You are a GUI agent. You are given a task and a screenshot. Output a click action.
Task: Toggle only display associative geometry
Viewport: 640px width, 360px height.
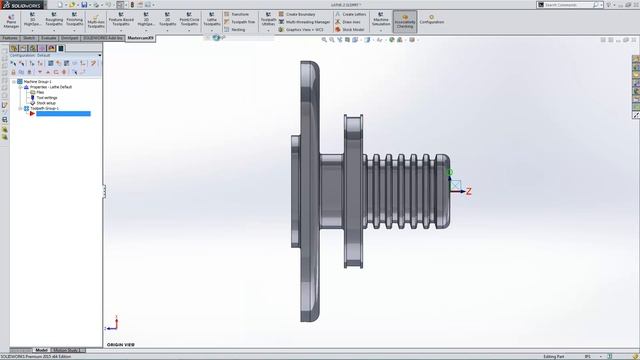coord(83,72)
